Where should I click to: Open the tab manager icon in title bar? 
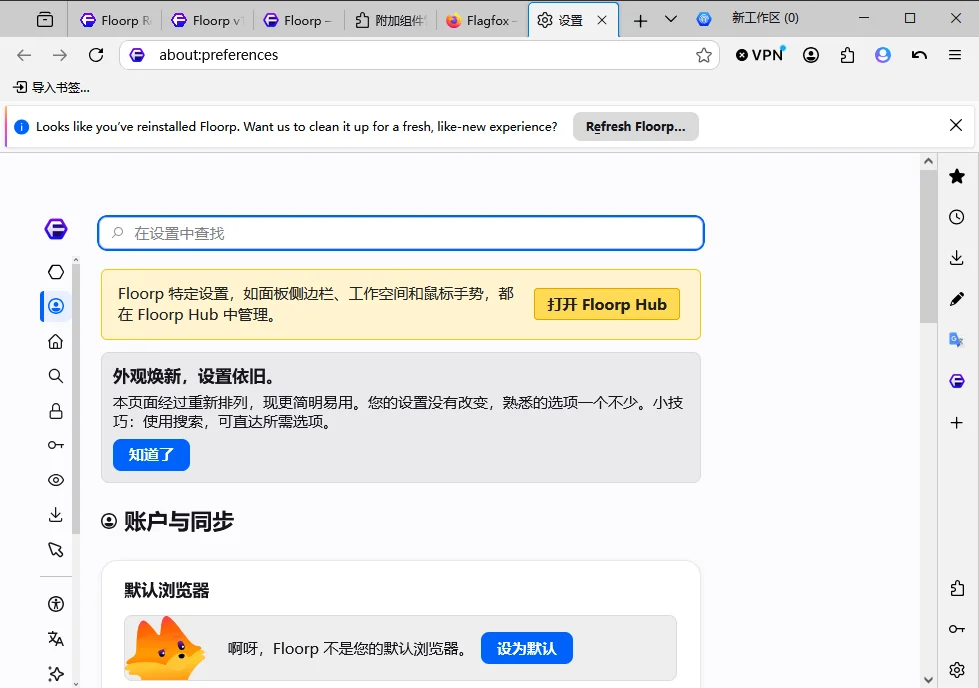[45, 20]
